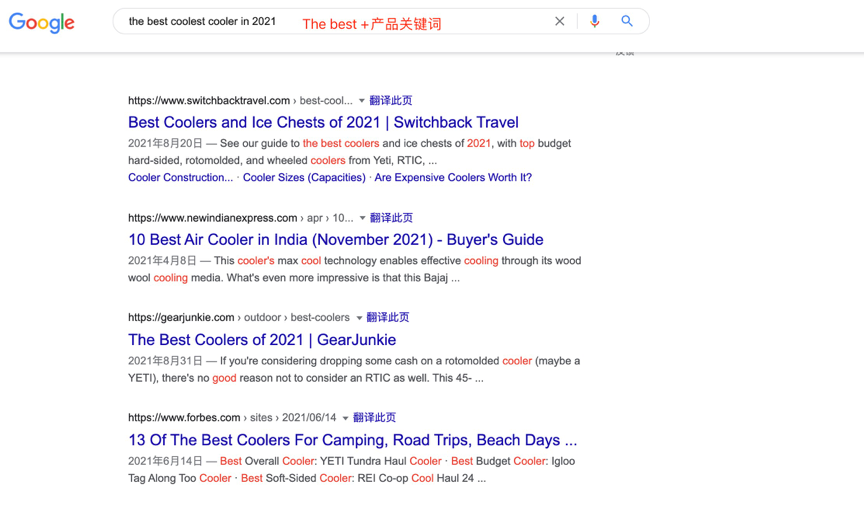The image size is (864, 512).
Task: Translate the forbes.com result page
Action: (x=374, y=418)
